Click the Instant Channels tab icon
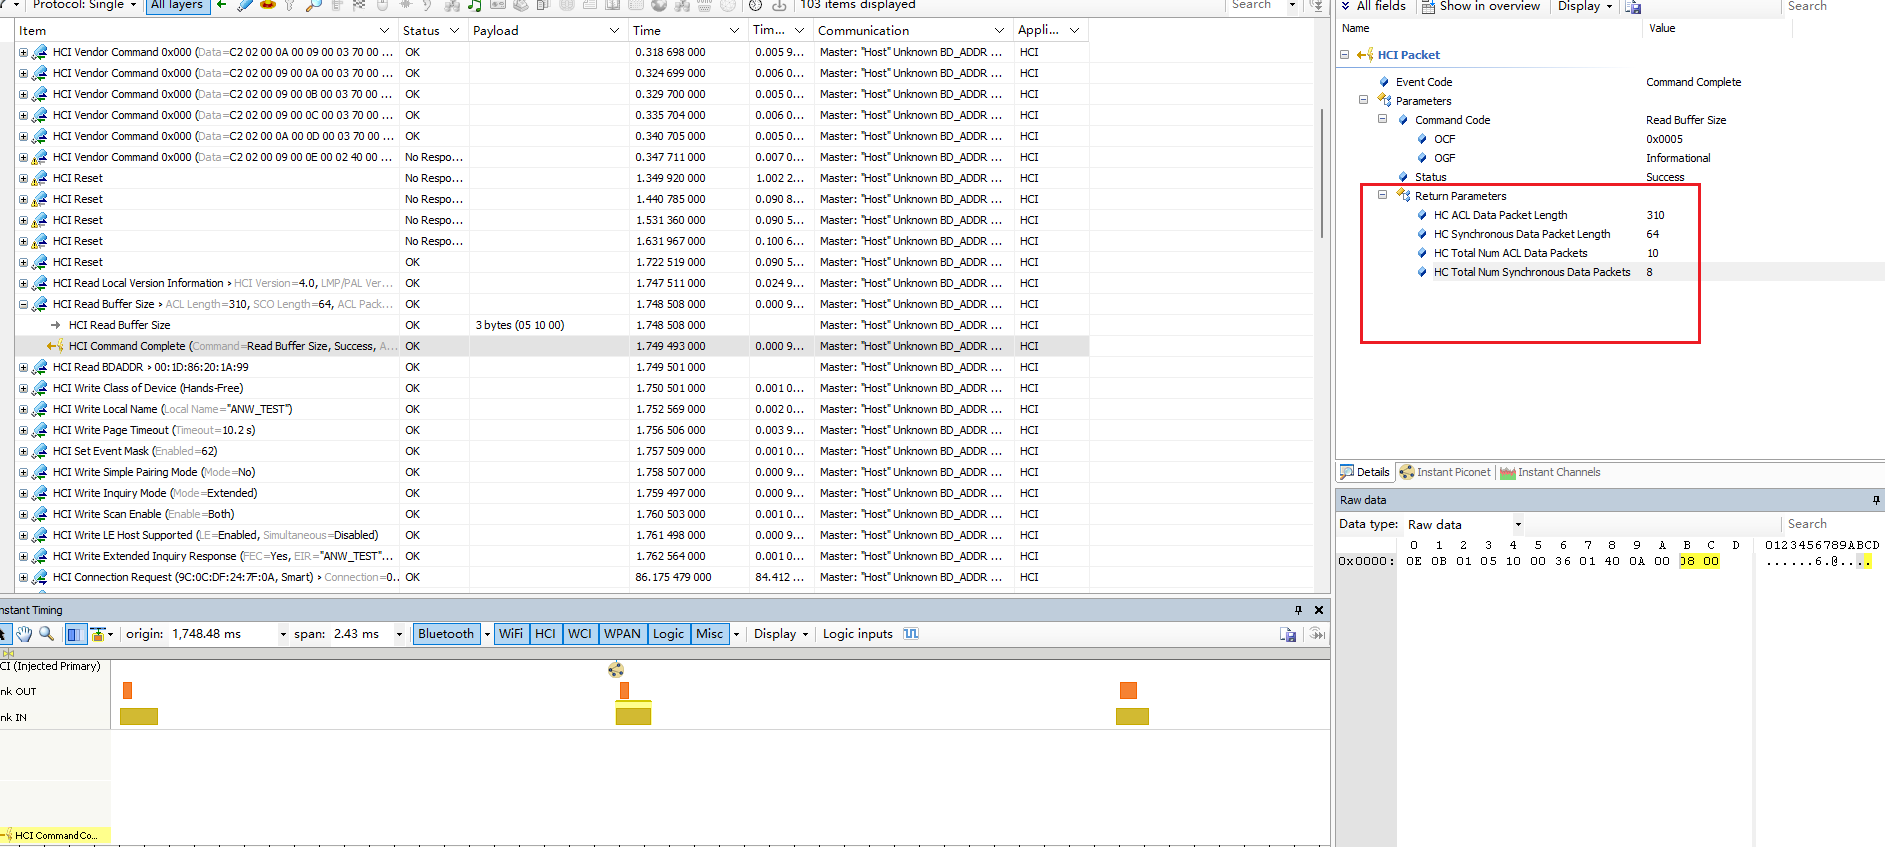 (1508, 472)
